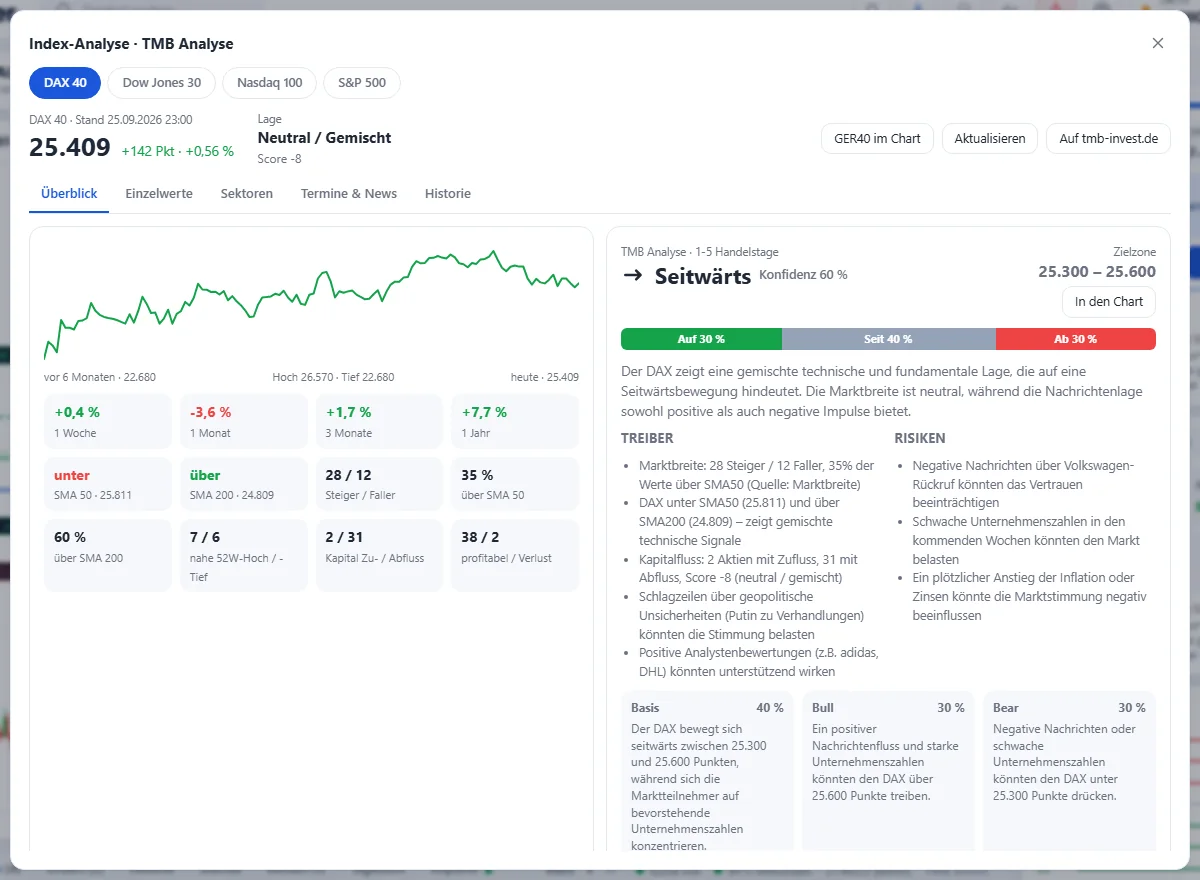Select the 35 % über SMA 50 tile
Screen dimensions: 1200x880
click(515, 484)
